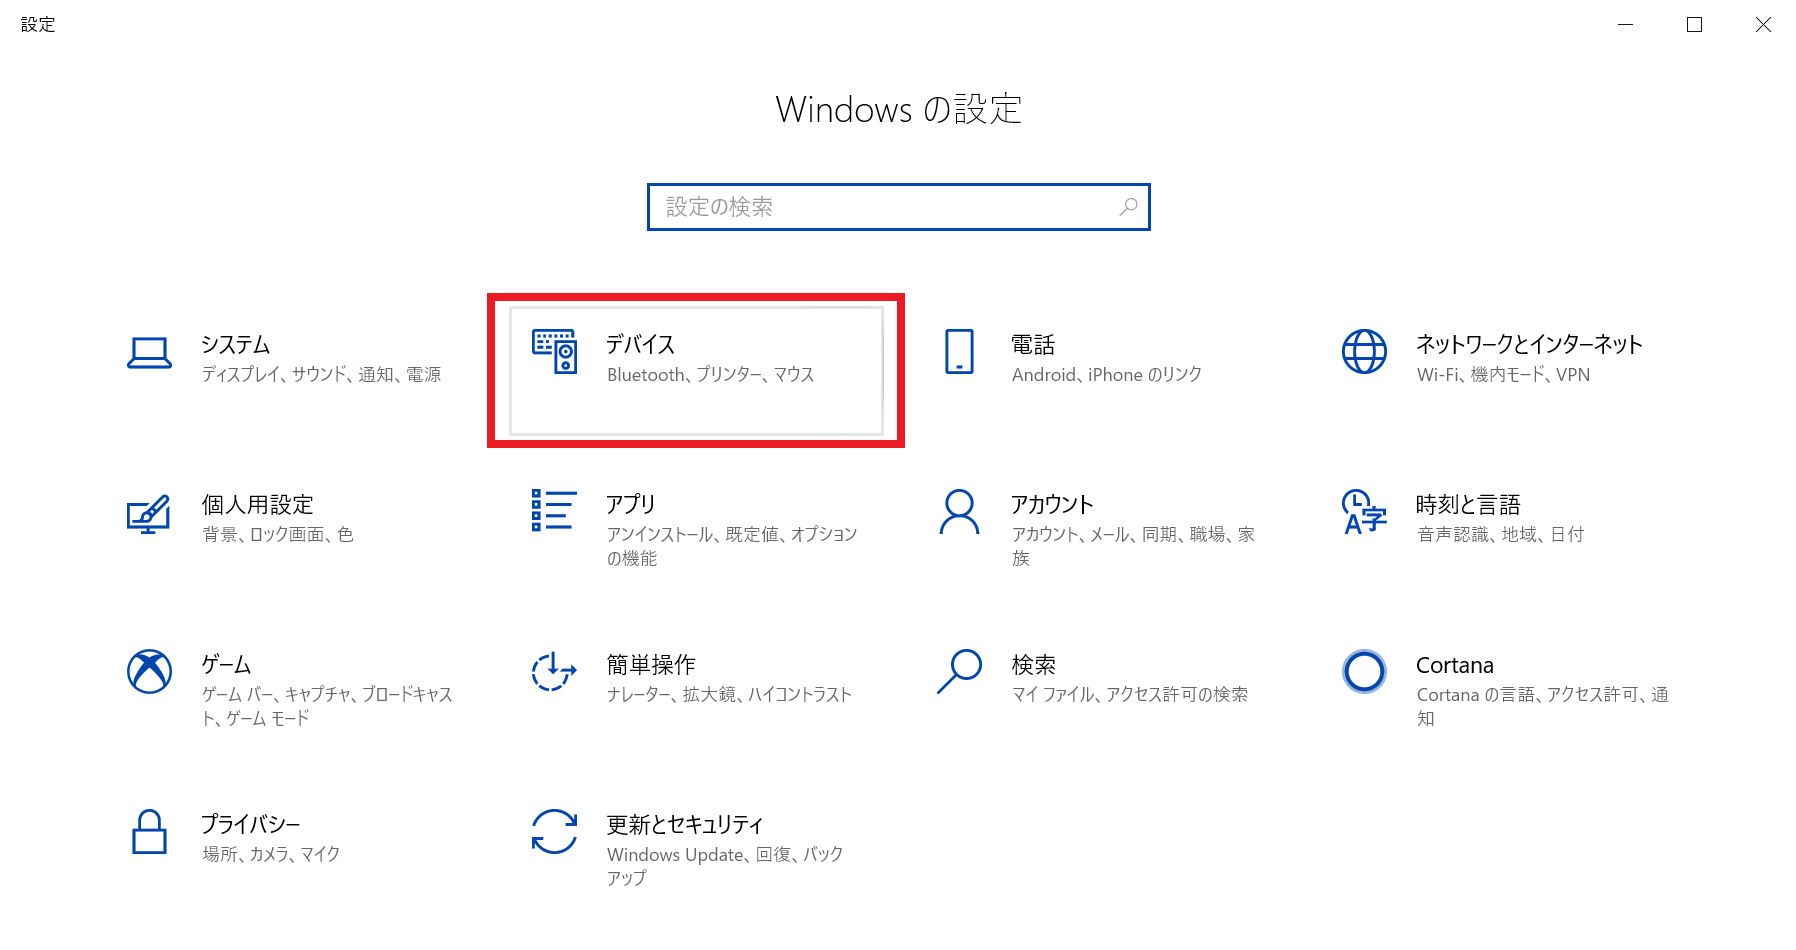Click the 簡単操作 ease of access icon
This screenshot has height=950, width=1796.
point(554,671)
